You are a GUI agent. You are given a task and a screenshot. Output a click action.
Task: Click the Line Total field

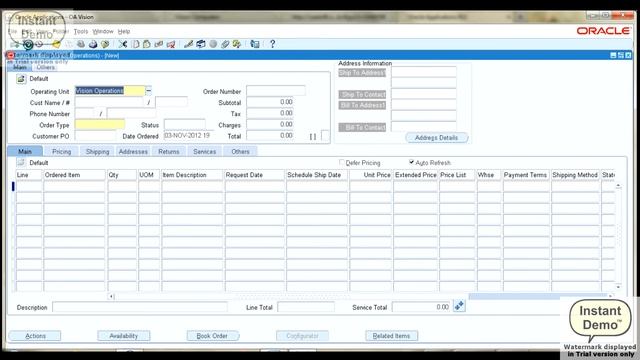tap(306, 307)
